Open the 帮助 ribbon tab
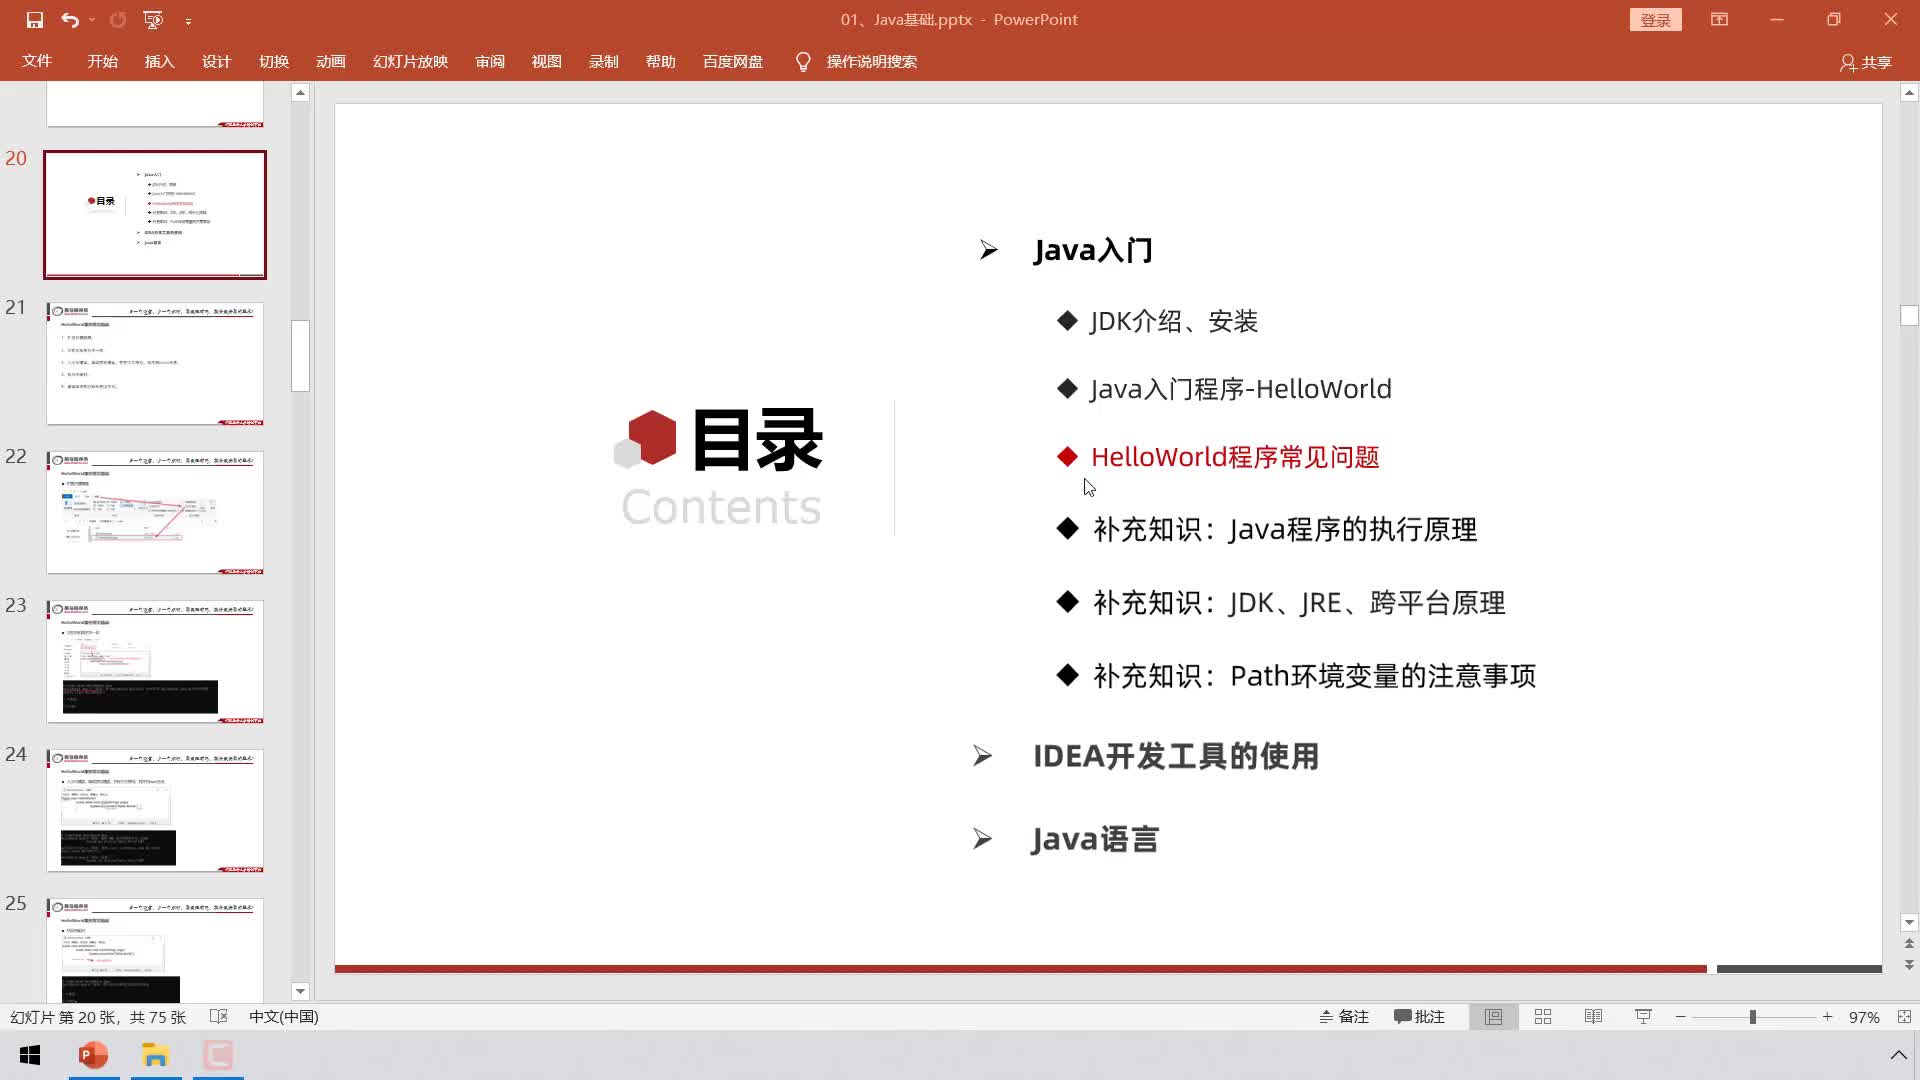Viewport: 1920px width, 1080px height. [660, 62]
